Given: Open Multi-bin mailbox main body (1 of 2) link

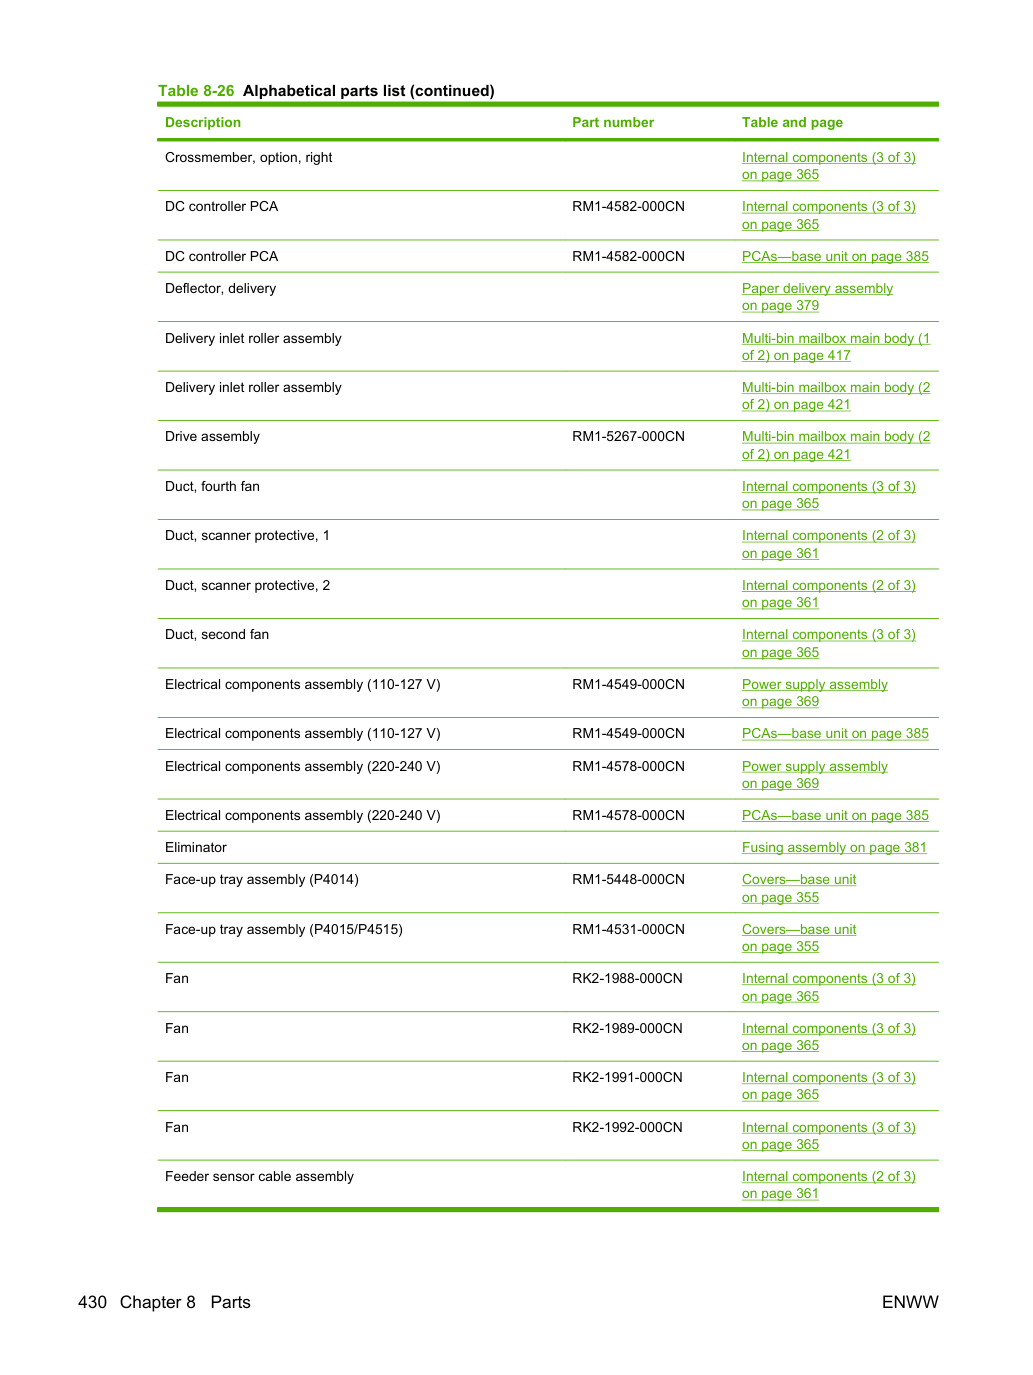Looking at the screenshot, I should [835, 347].
